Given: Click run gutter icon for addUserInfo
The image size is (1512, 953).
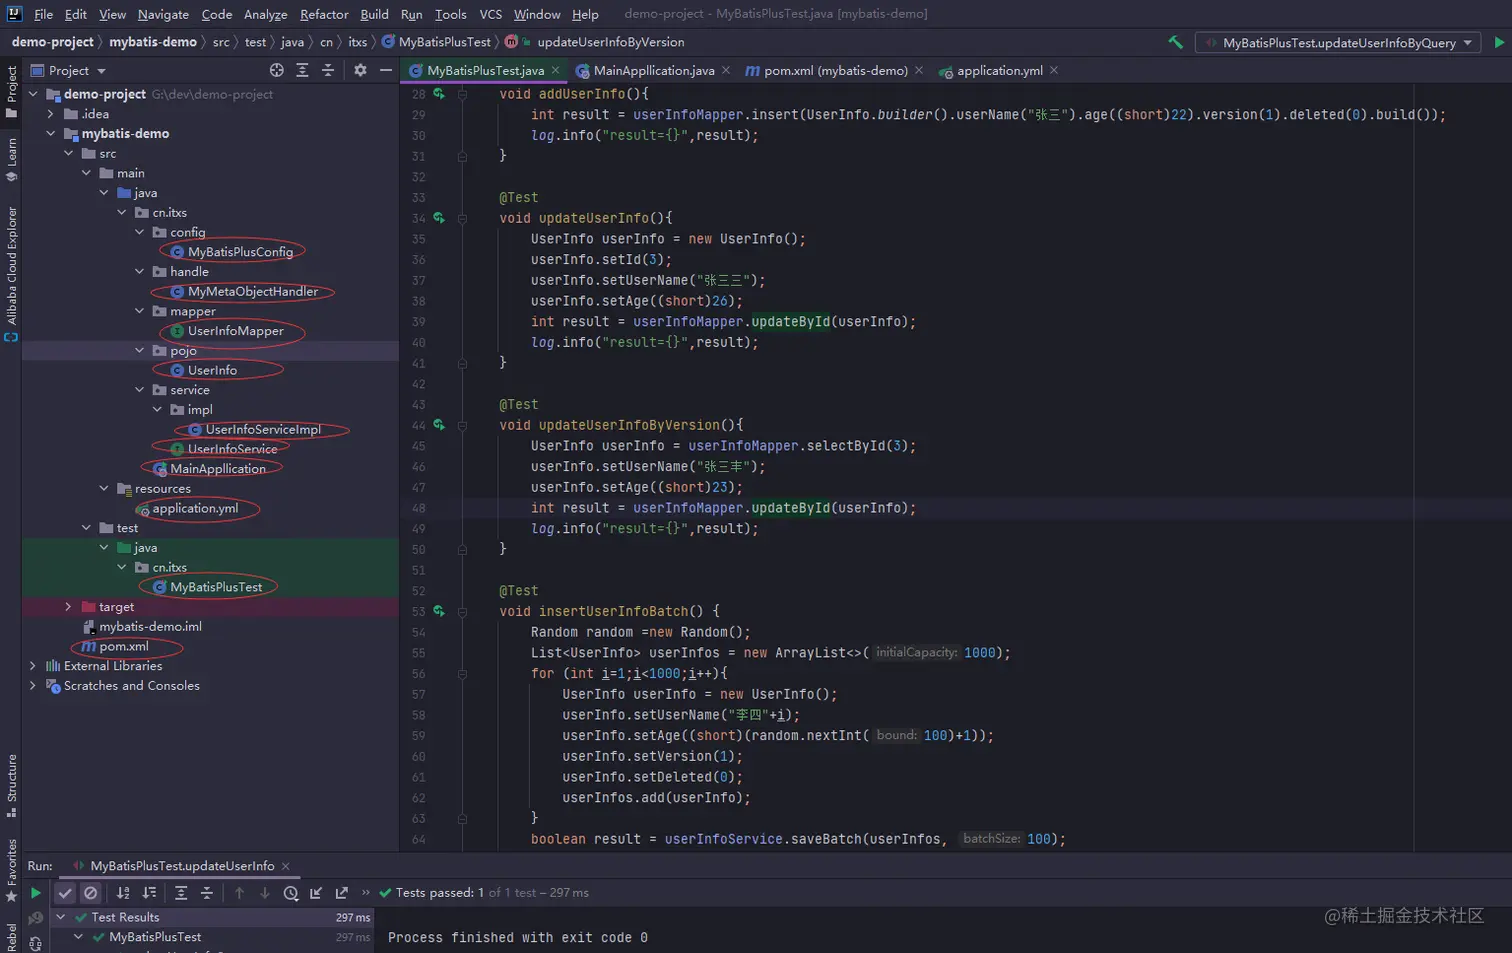Looking at the screenshot, I should [x=439, y=93].
